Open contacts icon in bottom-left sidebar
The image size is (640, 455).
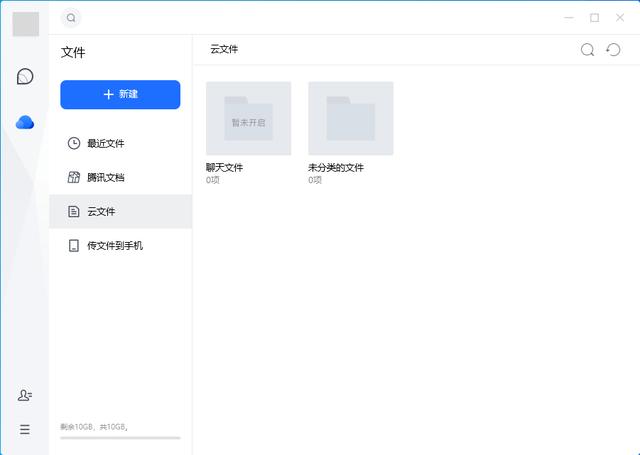(x=25, y=396)
